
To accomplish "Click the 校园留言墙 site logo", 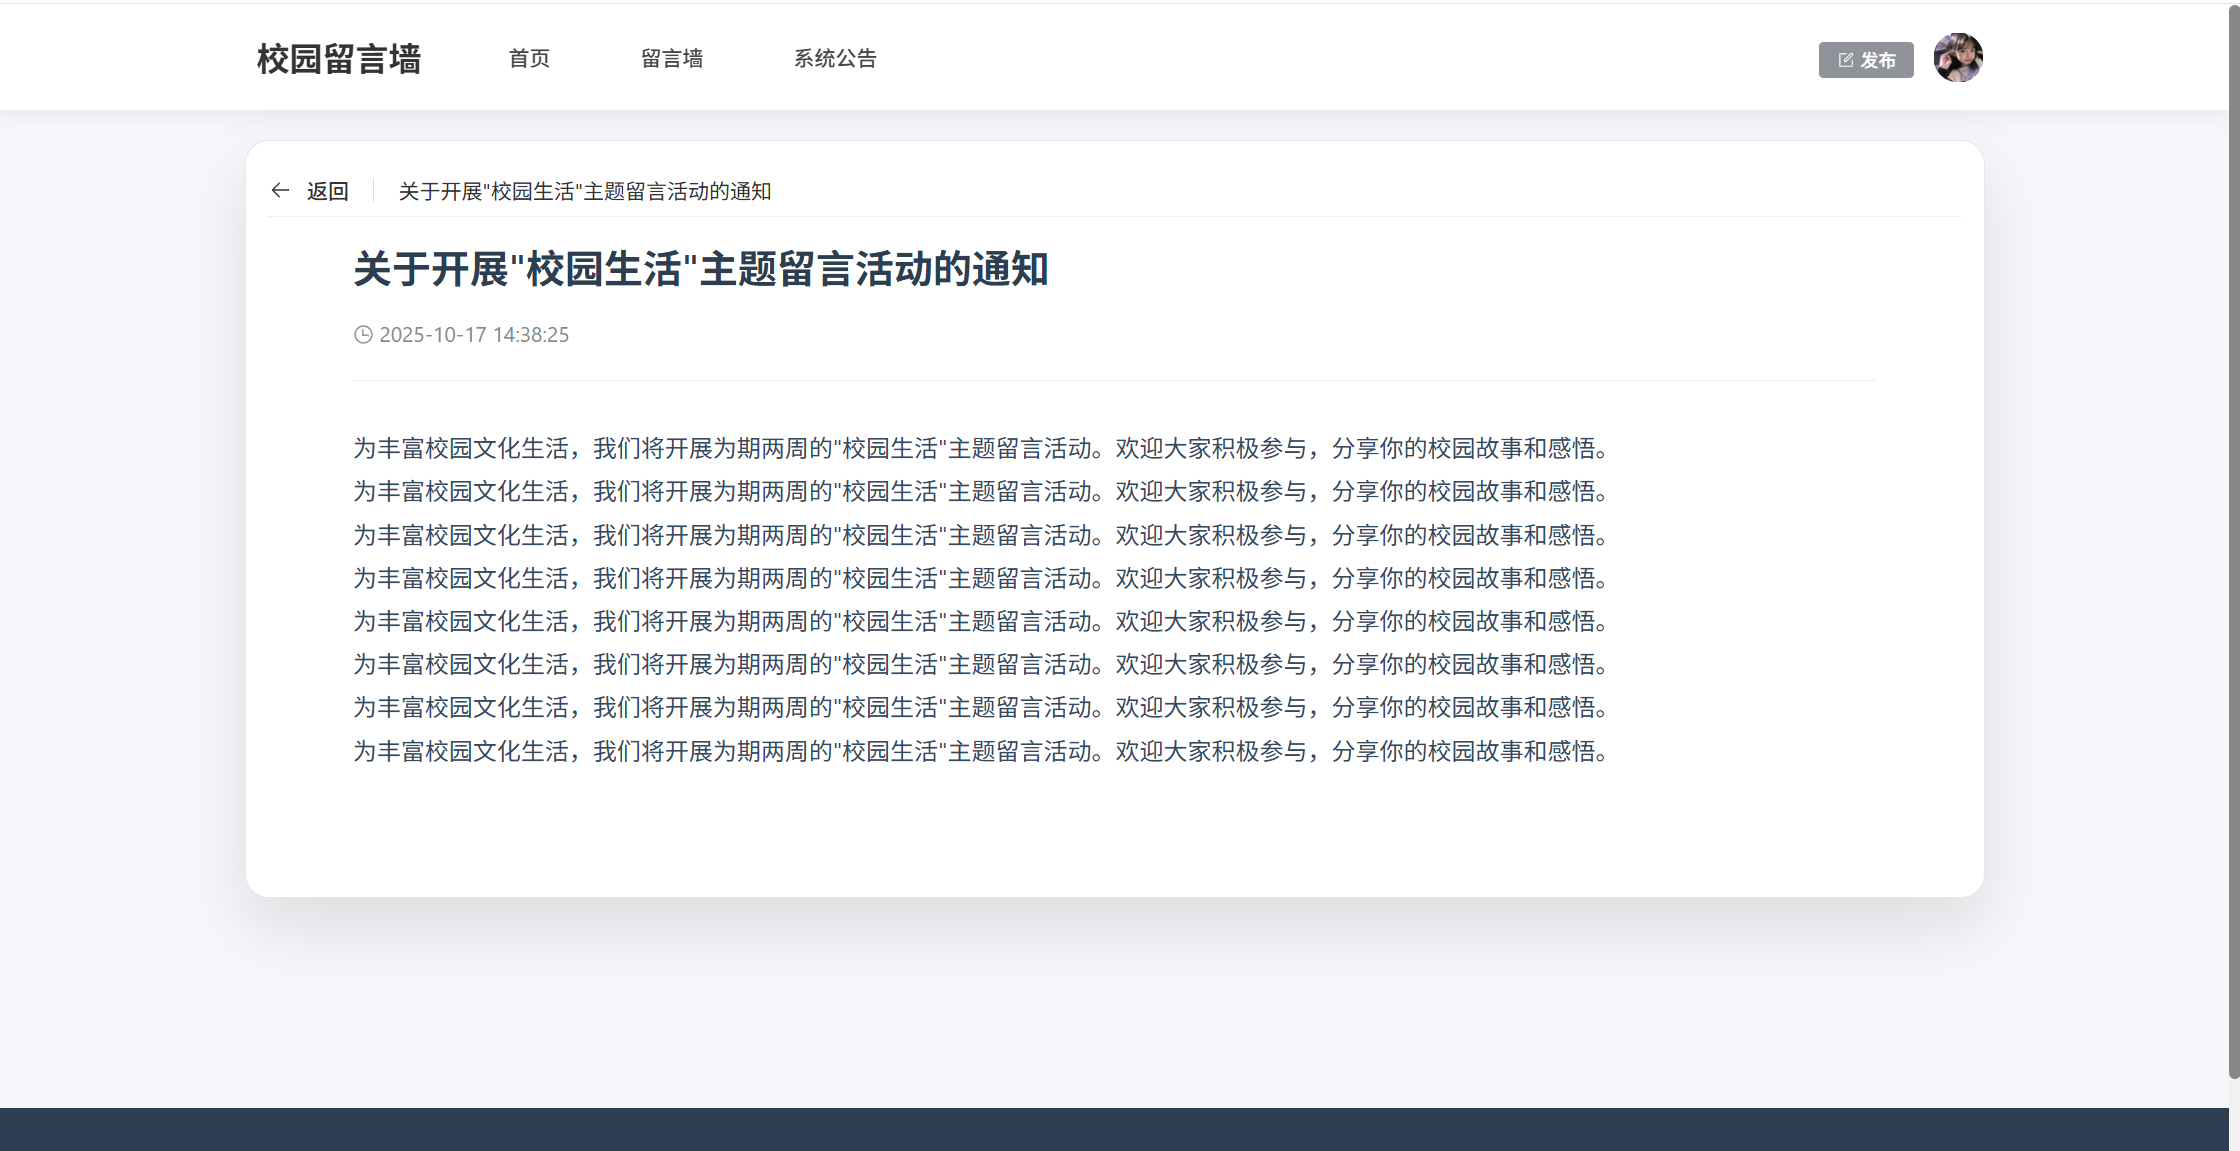I will coord(339,59).
